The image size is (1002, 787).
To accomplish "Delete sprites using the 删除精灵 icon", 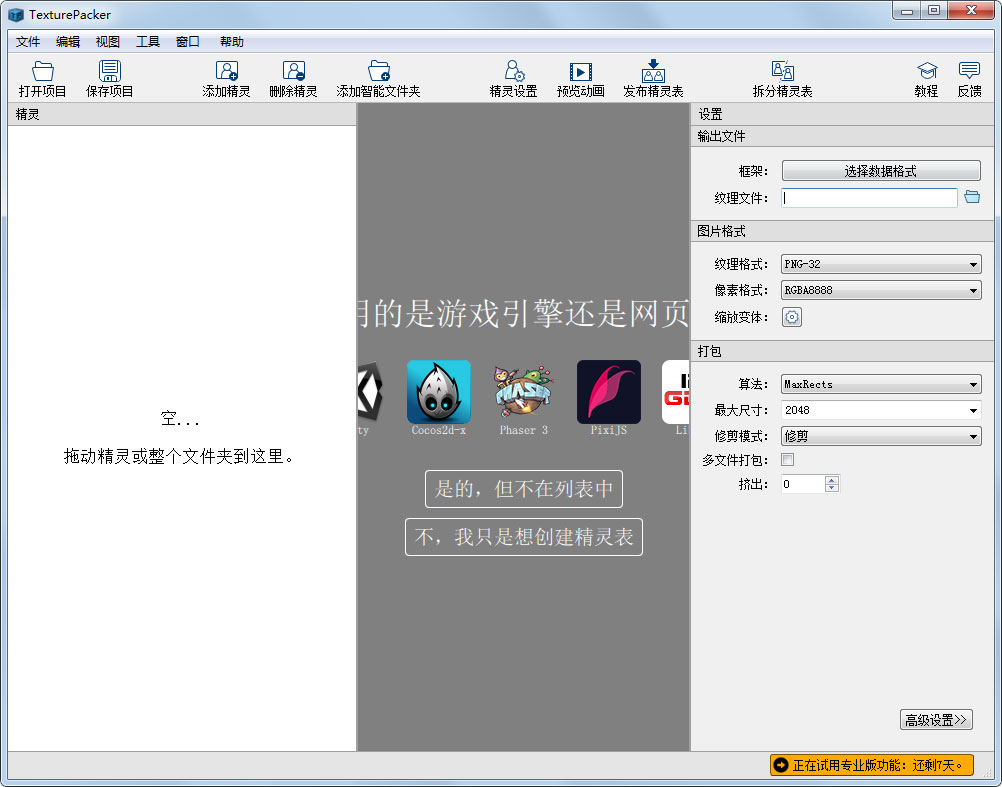I will coord(293,76).
